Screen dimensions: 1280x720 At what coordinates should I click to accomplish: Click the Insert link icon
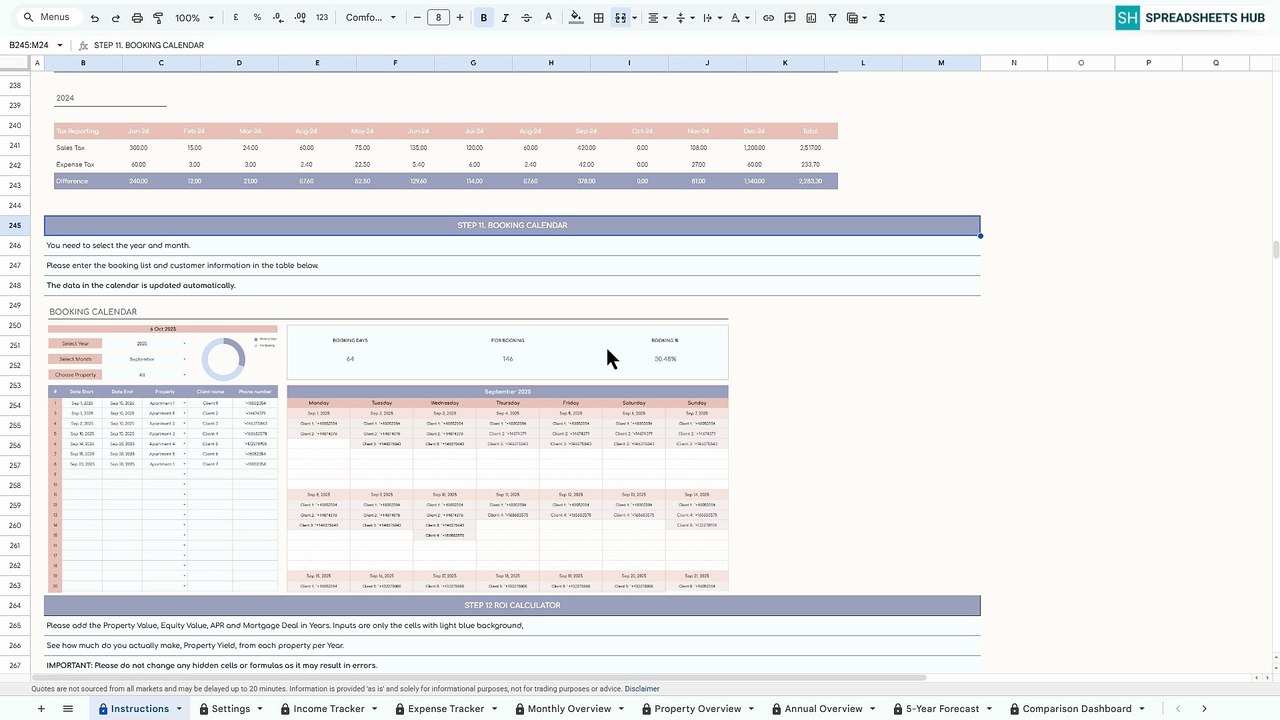click(768, 18)
